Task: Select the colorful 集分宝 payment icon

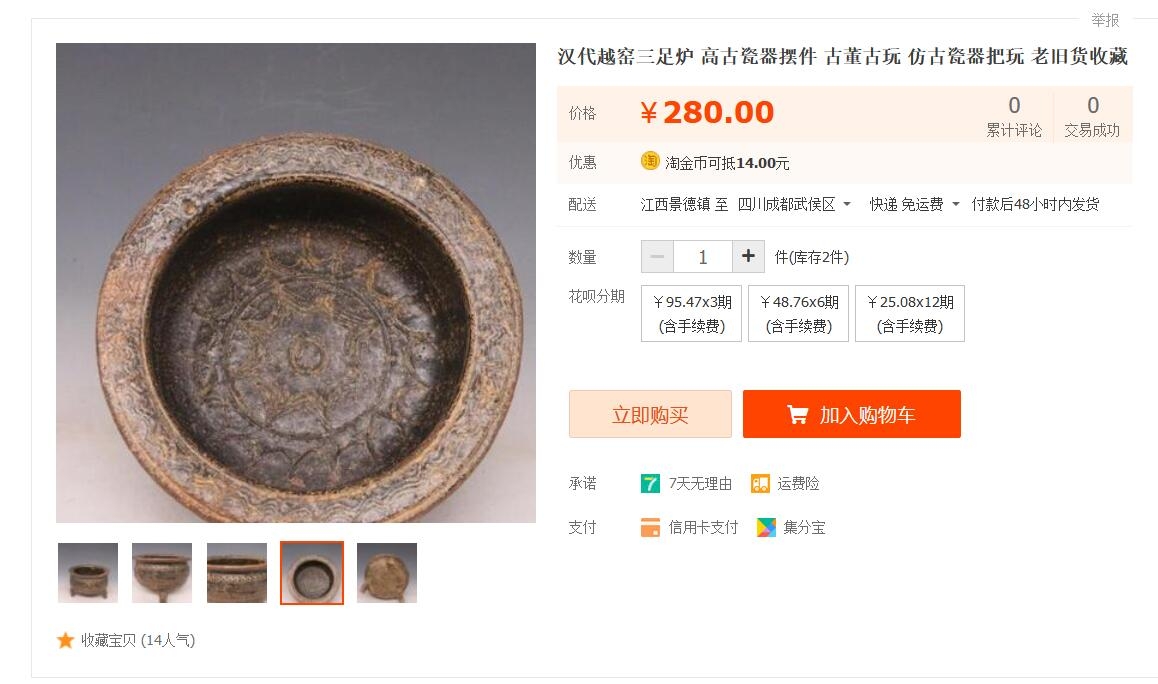Action: (x=765, y=527)
